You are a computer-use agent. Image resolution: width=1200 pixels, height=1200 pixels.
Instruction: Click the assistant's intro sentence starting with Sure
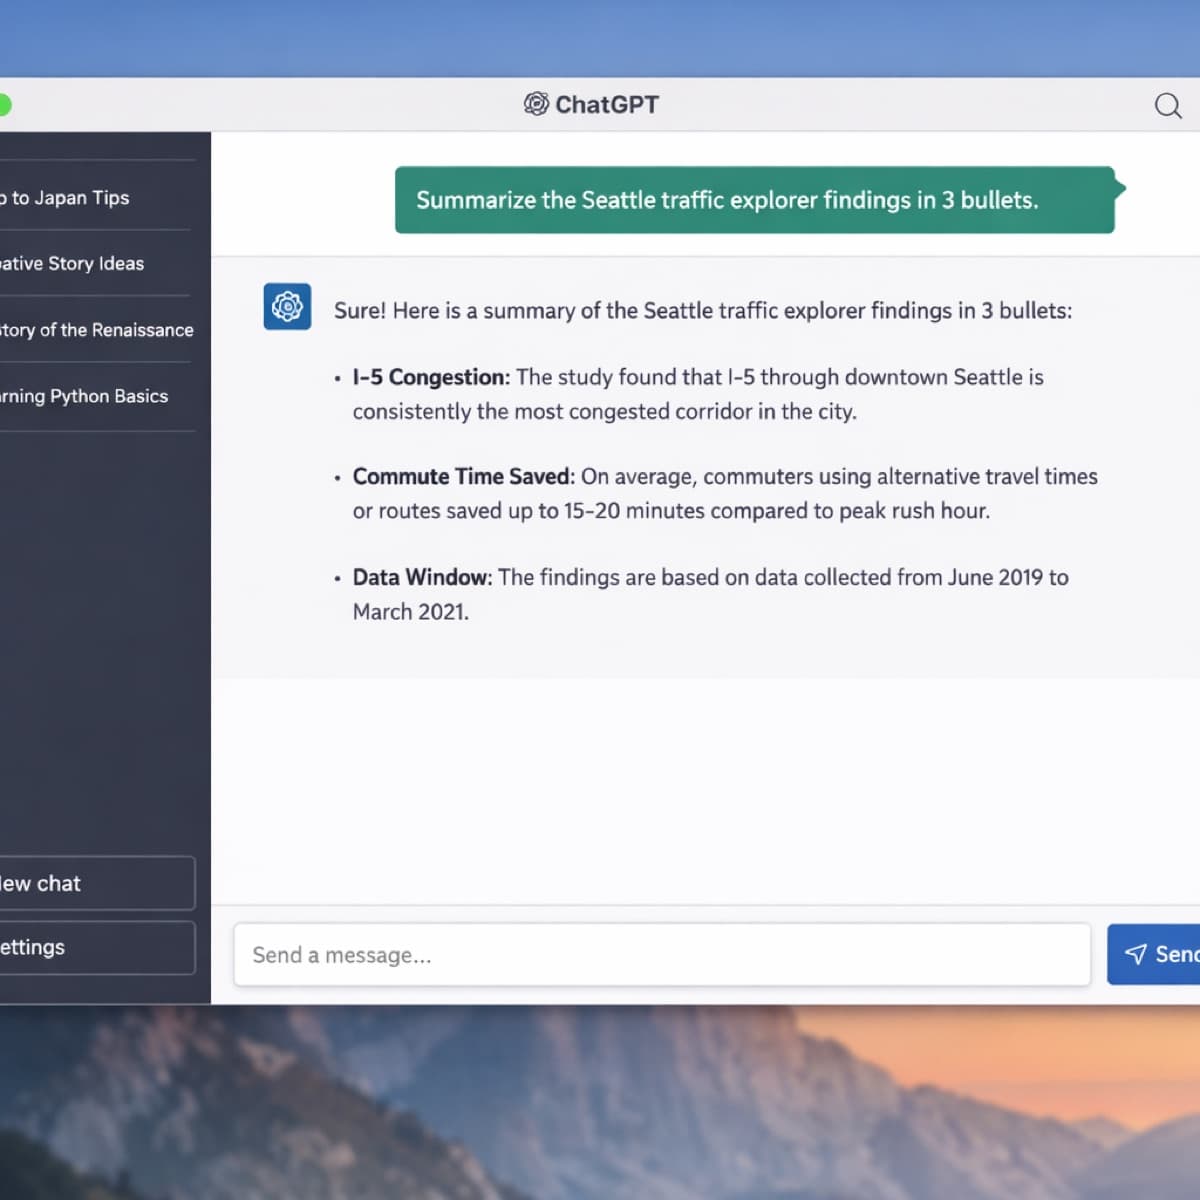pyautogui.click(x=702, y=311)
